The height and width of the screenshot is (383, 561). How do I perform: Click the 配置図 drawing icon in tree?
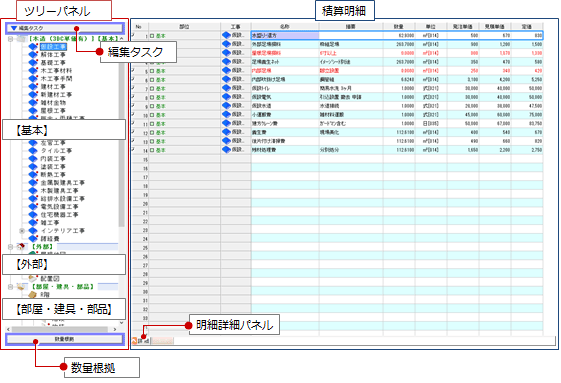pyautogui.click(x=33, y=278)
